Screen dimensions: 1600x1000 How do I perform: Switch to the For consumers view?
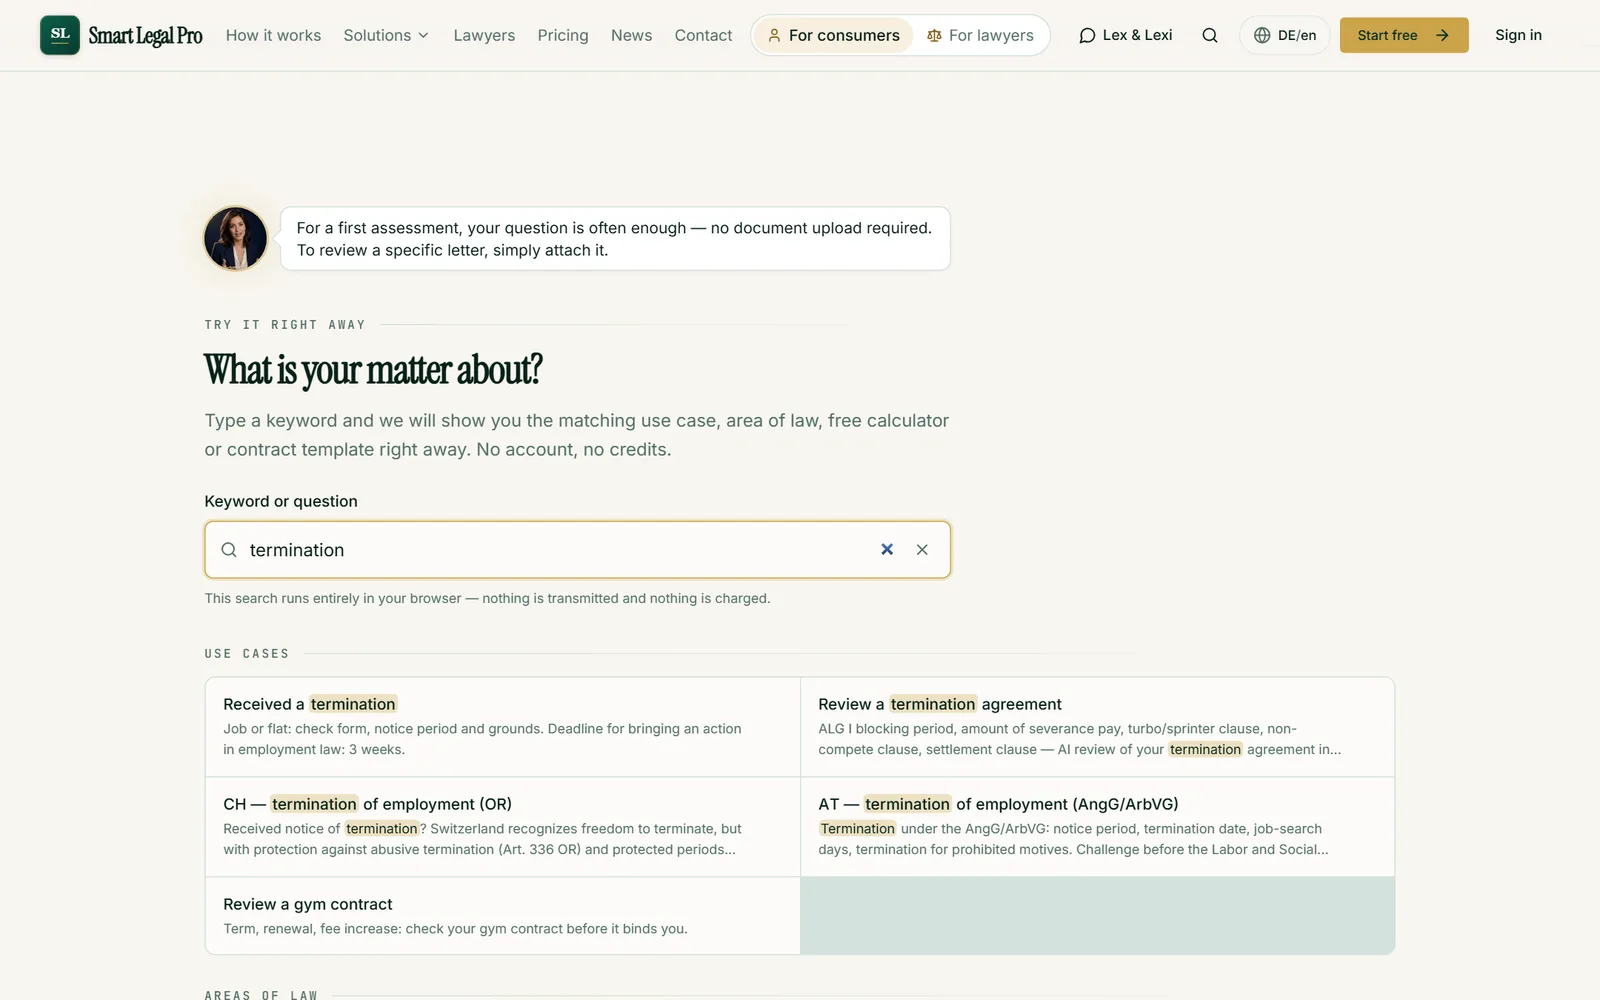[x=833, y=35]
